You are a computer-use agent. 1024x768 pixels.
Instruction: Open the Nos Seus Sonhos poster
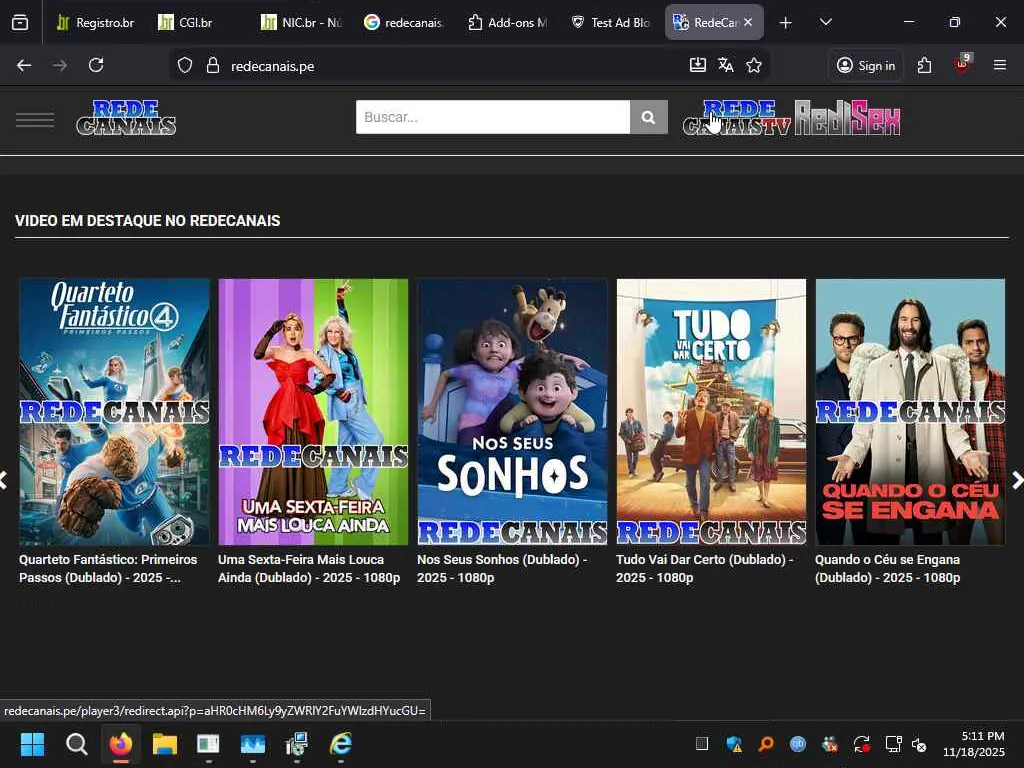(513, 412)
